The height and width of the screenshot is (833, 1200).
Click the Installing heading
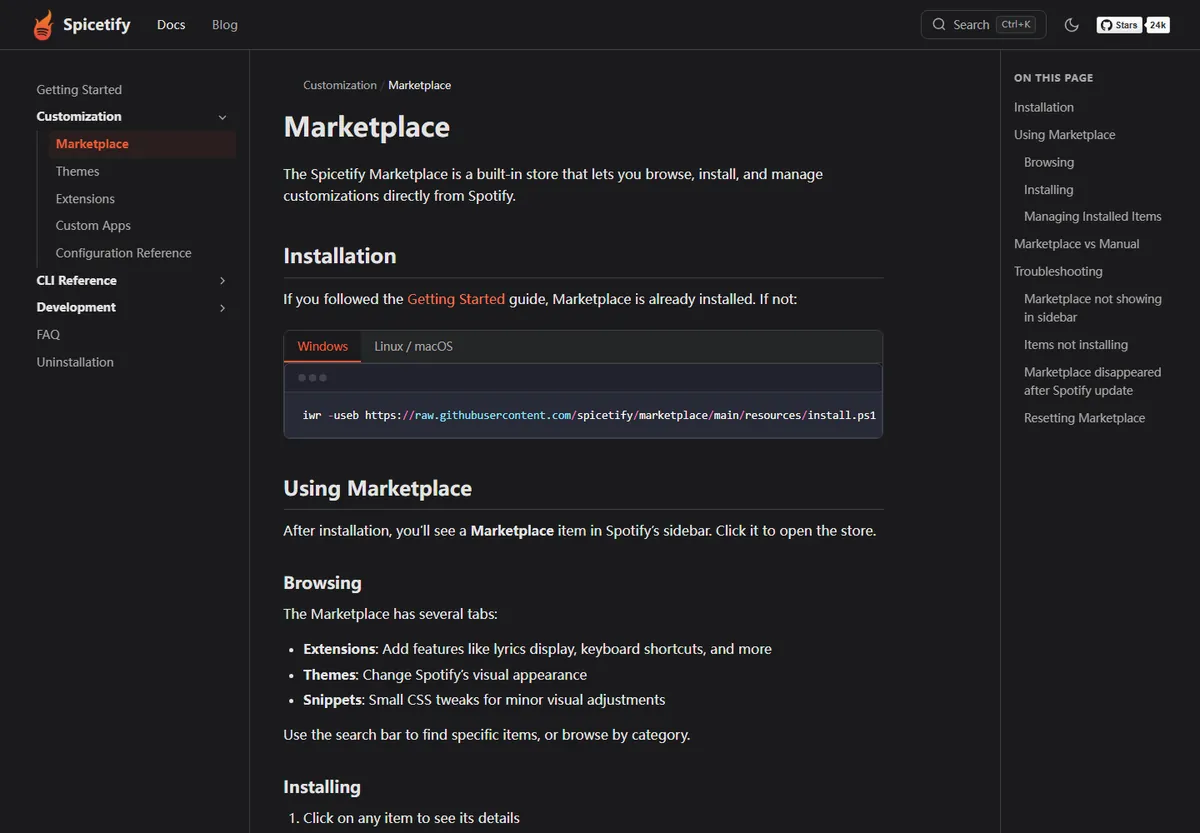(x=322, y=787)
